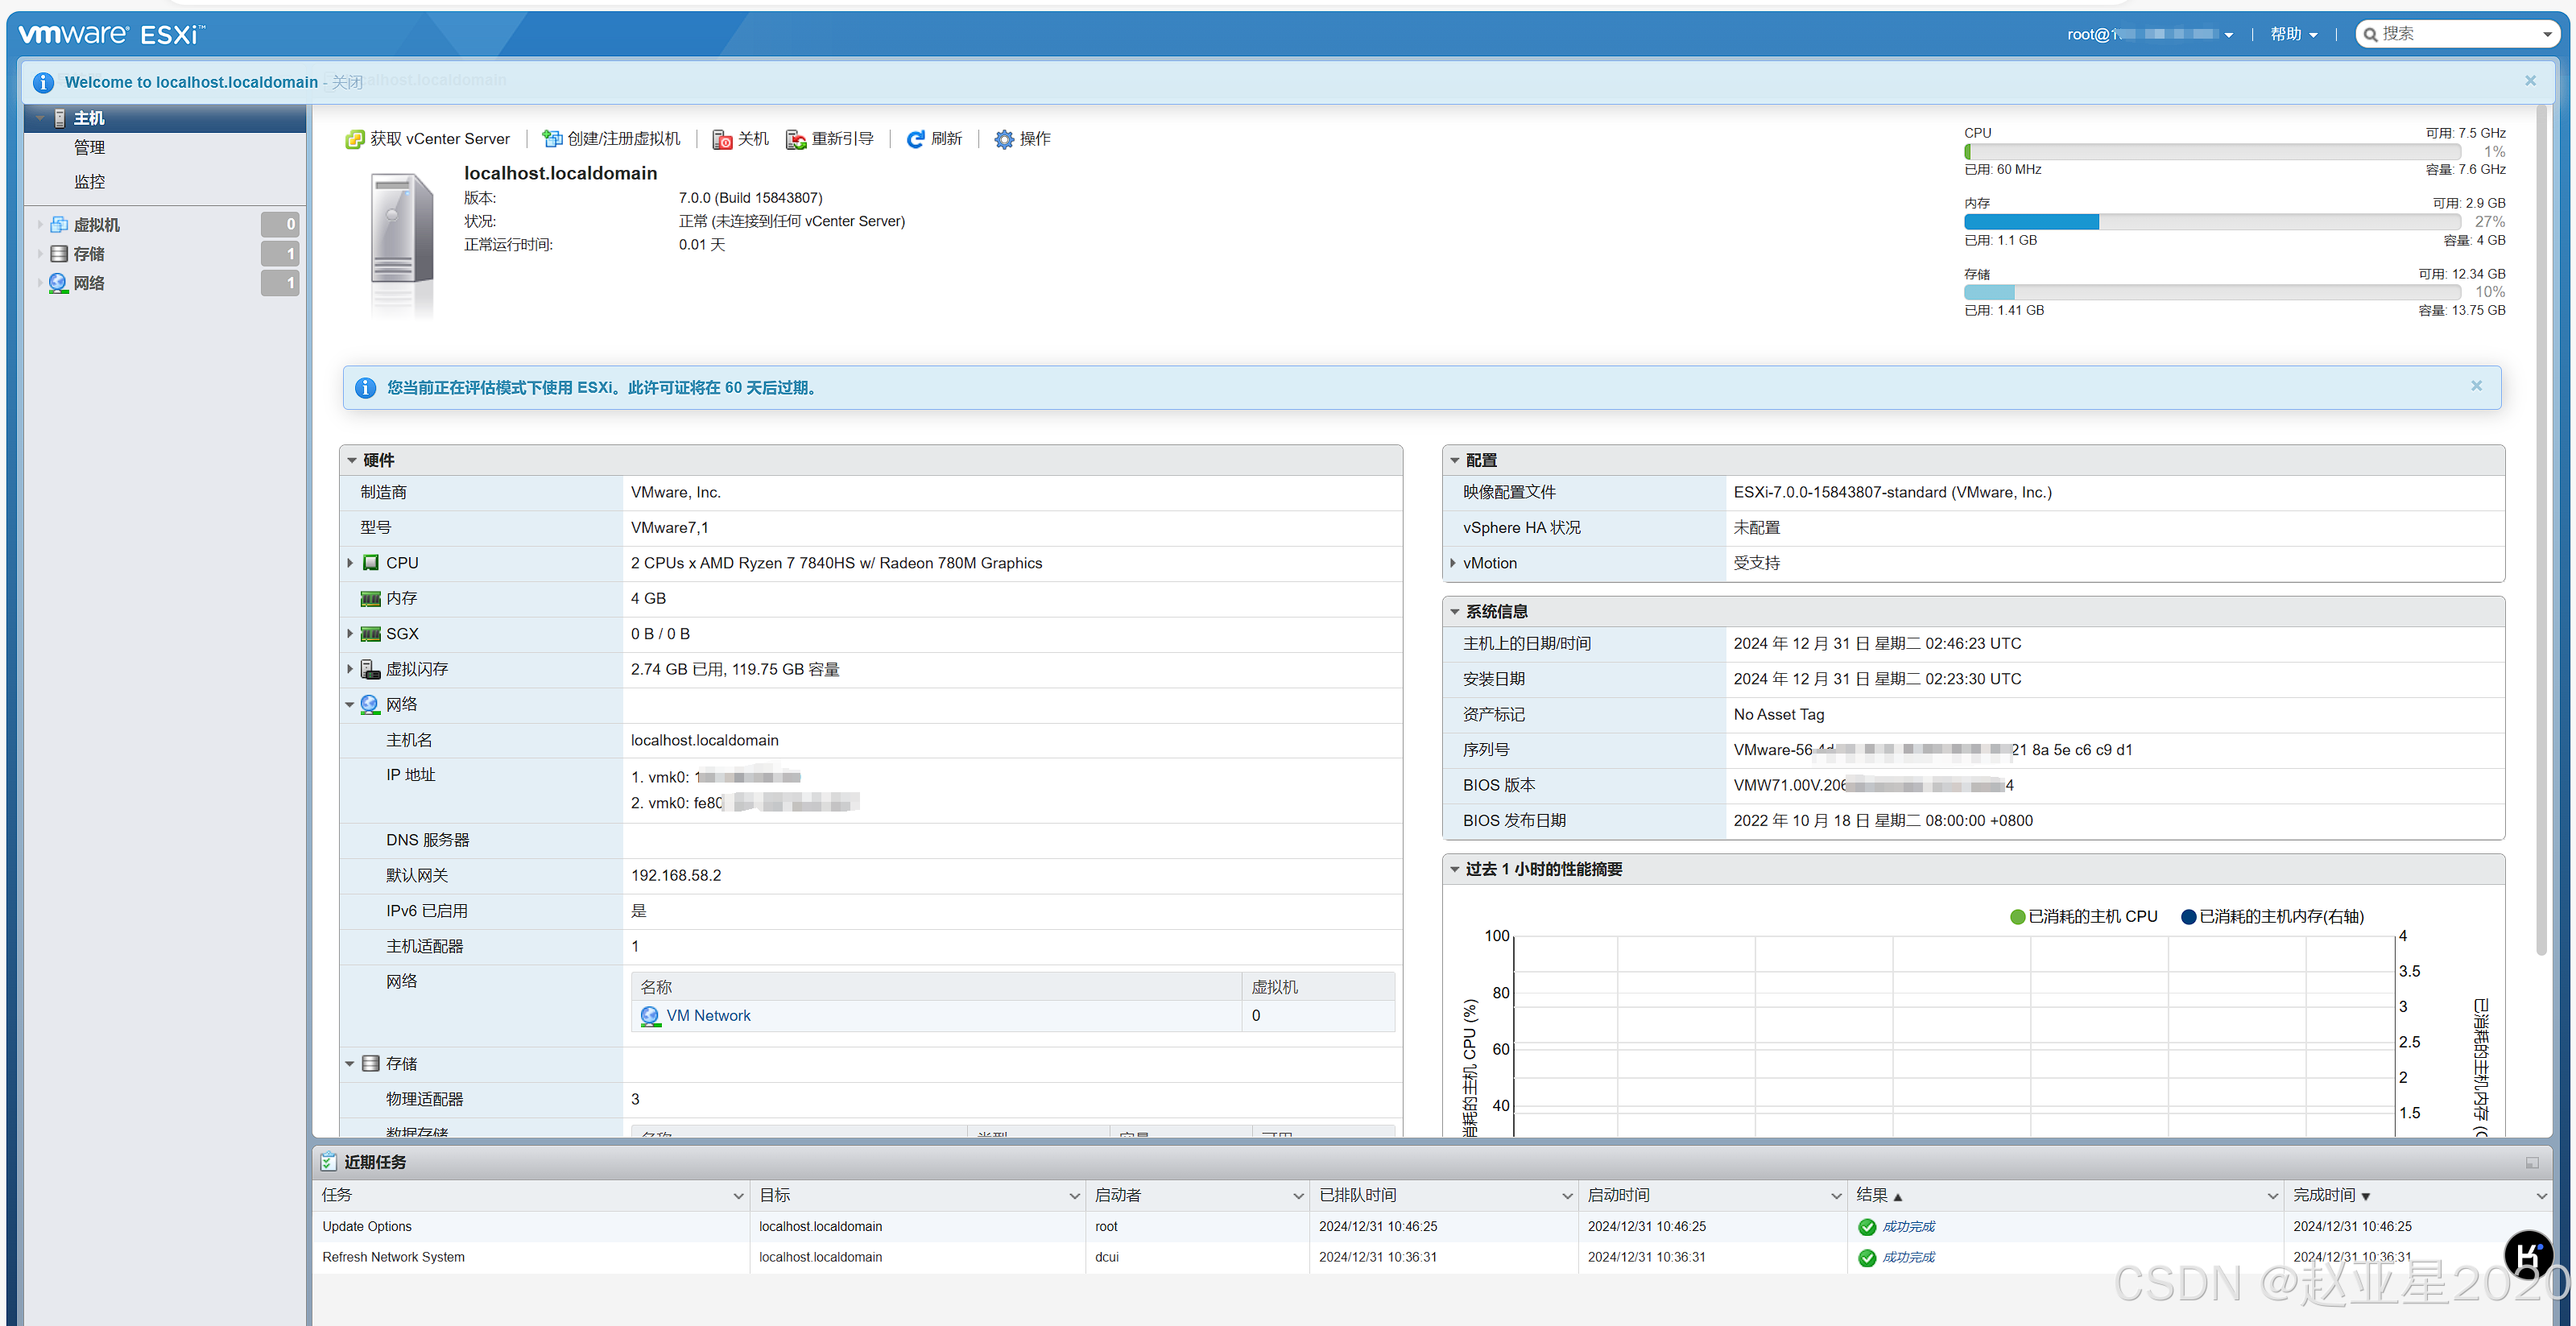
Task: Click the CPU usage bar
Action: [x=2212, y=152]
